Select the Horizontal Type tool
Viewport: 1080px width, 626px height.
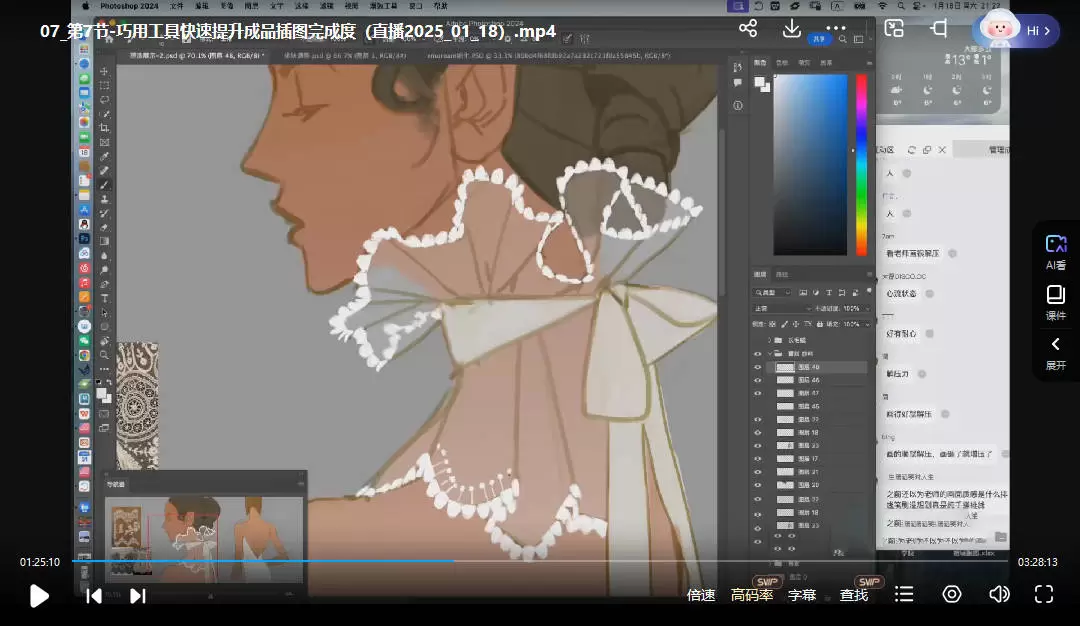[x=105, y=298]
